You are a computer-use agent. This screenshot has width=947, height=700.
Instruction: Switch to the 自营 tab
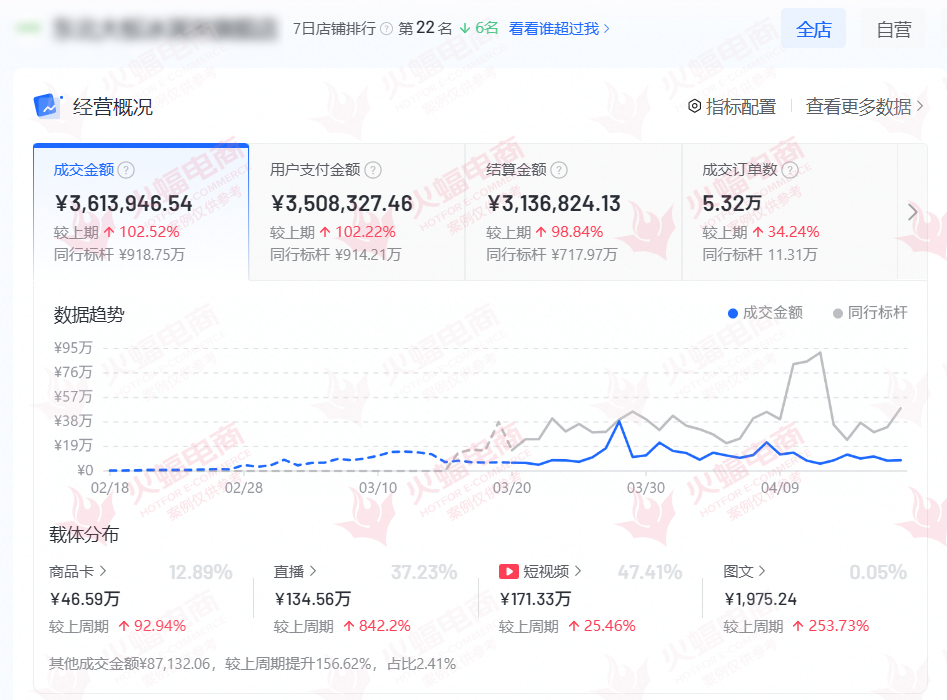[x=893, y=29]
